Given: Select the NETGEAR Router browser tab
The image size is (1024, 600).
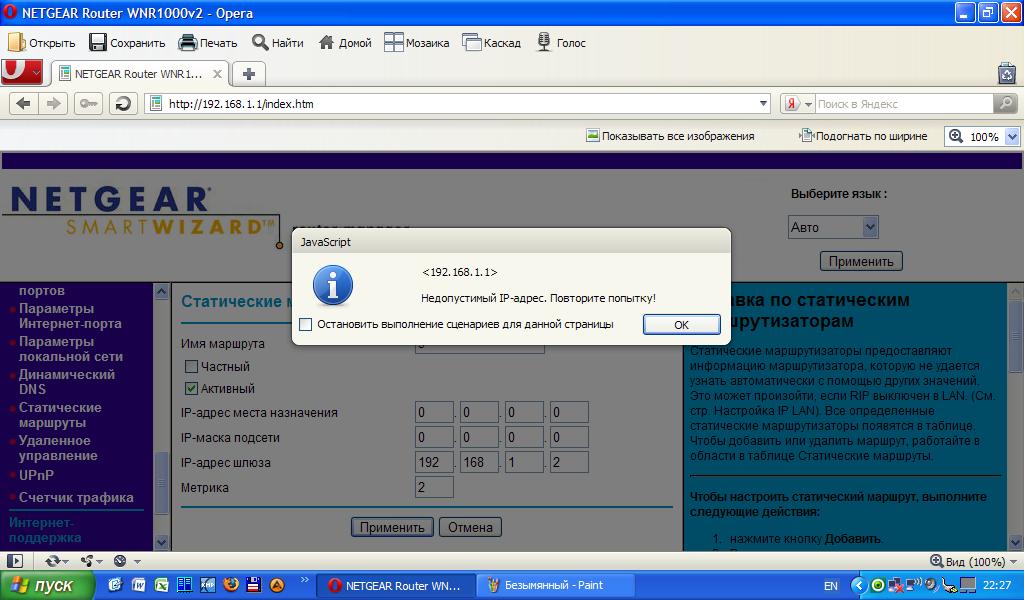Looking at the screenshot, I should coord(130,74).
